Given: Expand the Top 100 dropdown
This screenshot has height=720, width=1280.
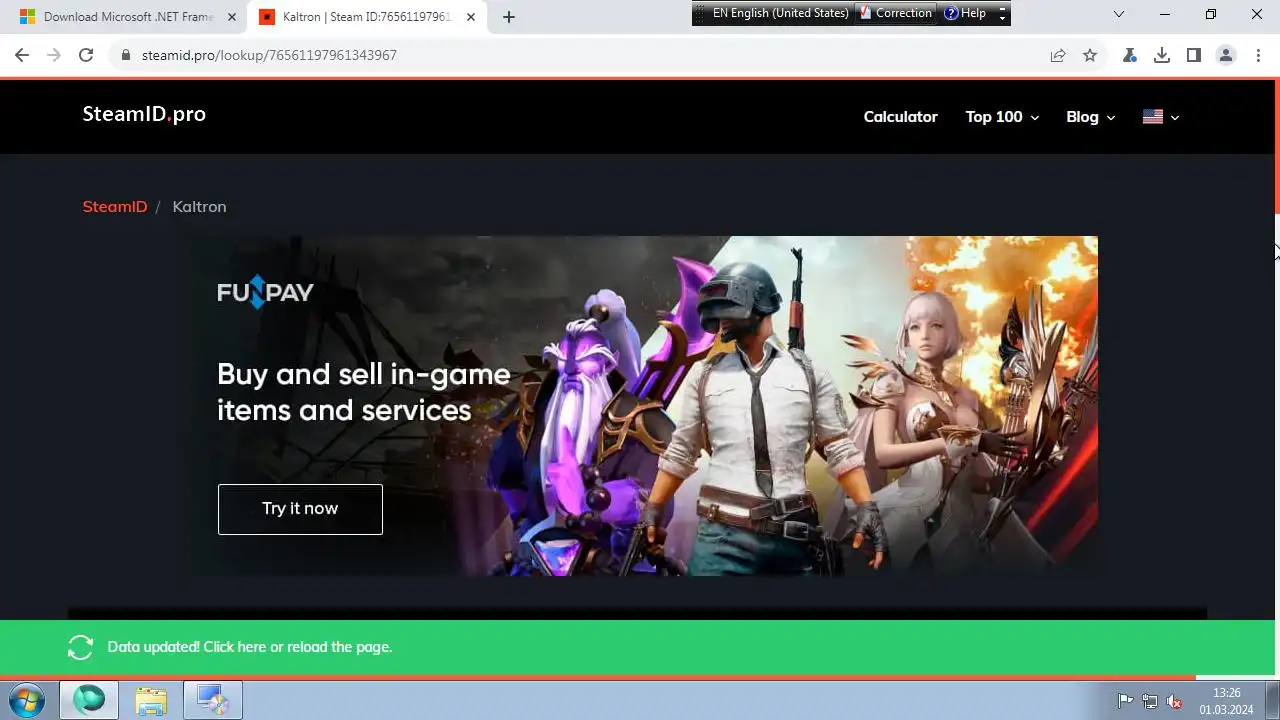Looking at the screenshot, I should [x=1002, y=117].
